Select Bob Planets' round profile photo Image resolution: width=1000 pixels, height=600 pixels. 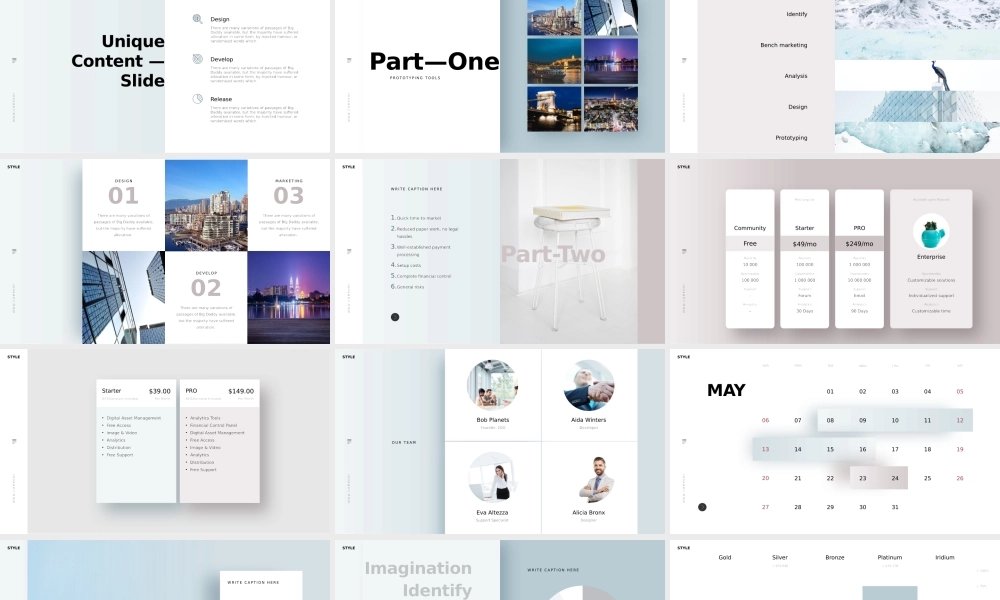coord(492,384)
